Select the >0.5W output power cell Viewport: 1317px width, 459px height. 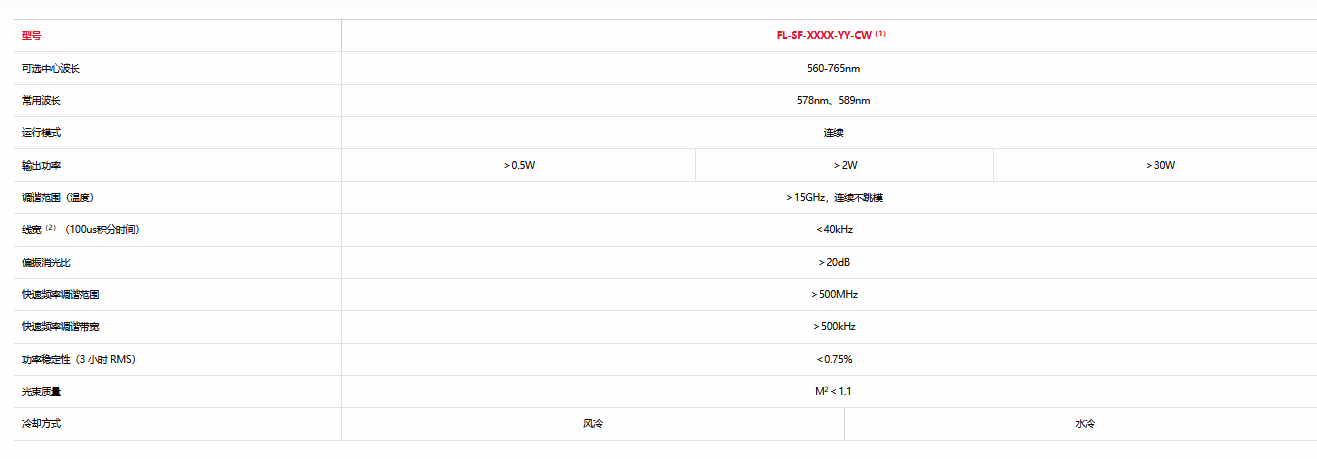(x=519, y=165)
